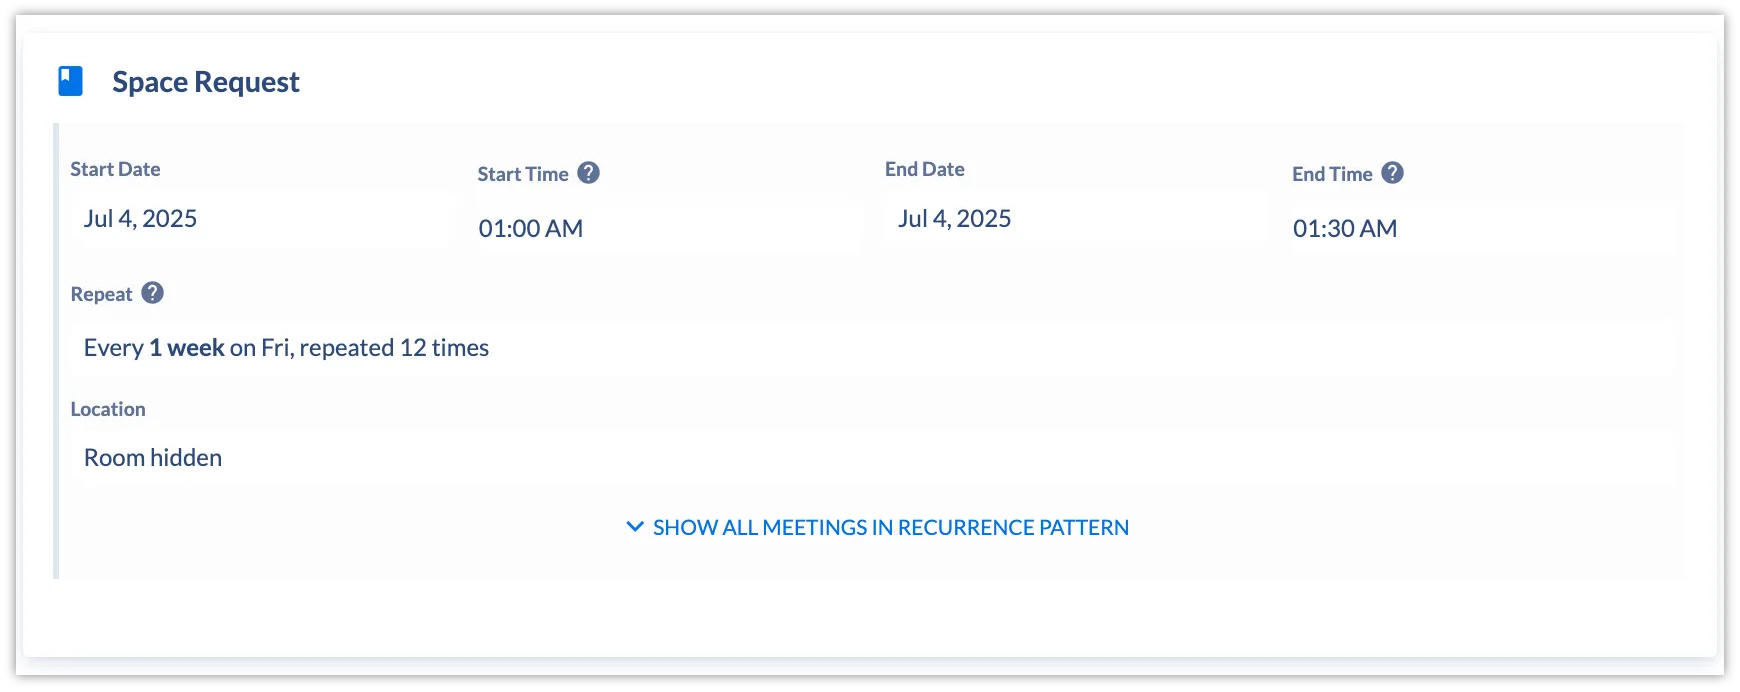This screenshot has width=1740, height=692.
Task: Click the Location label
Action: pyautogui.click(x=108, y=409)
